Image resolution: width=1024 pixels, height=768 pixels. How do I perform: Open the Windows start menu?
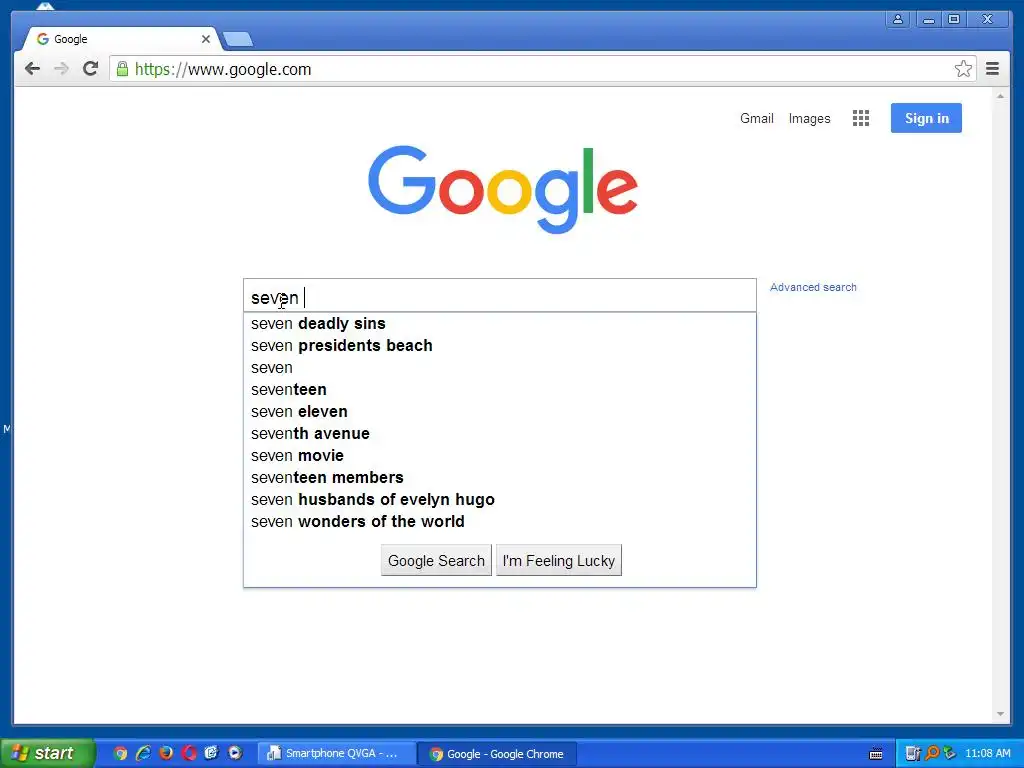[x=48, y=753]
